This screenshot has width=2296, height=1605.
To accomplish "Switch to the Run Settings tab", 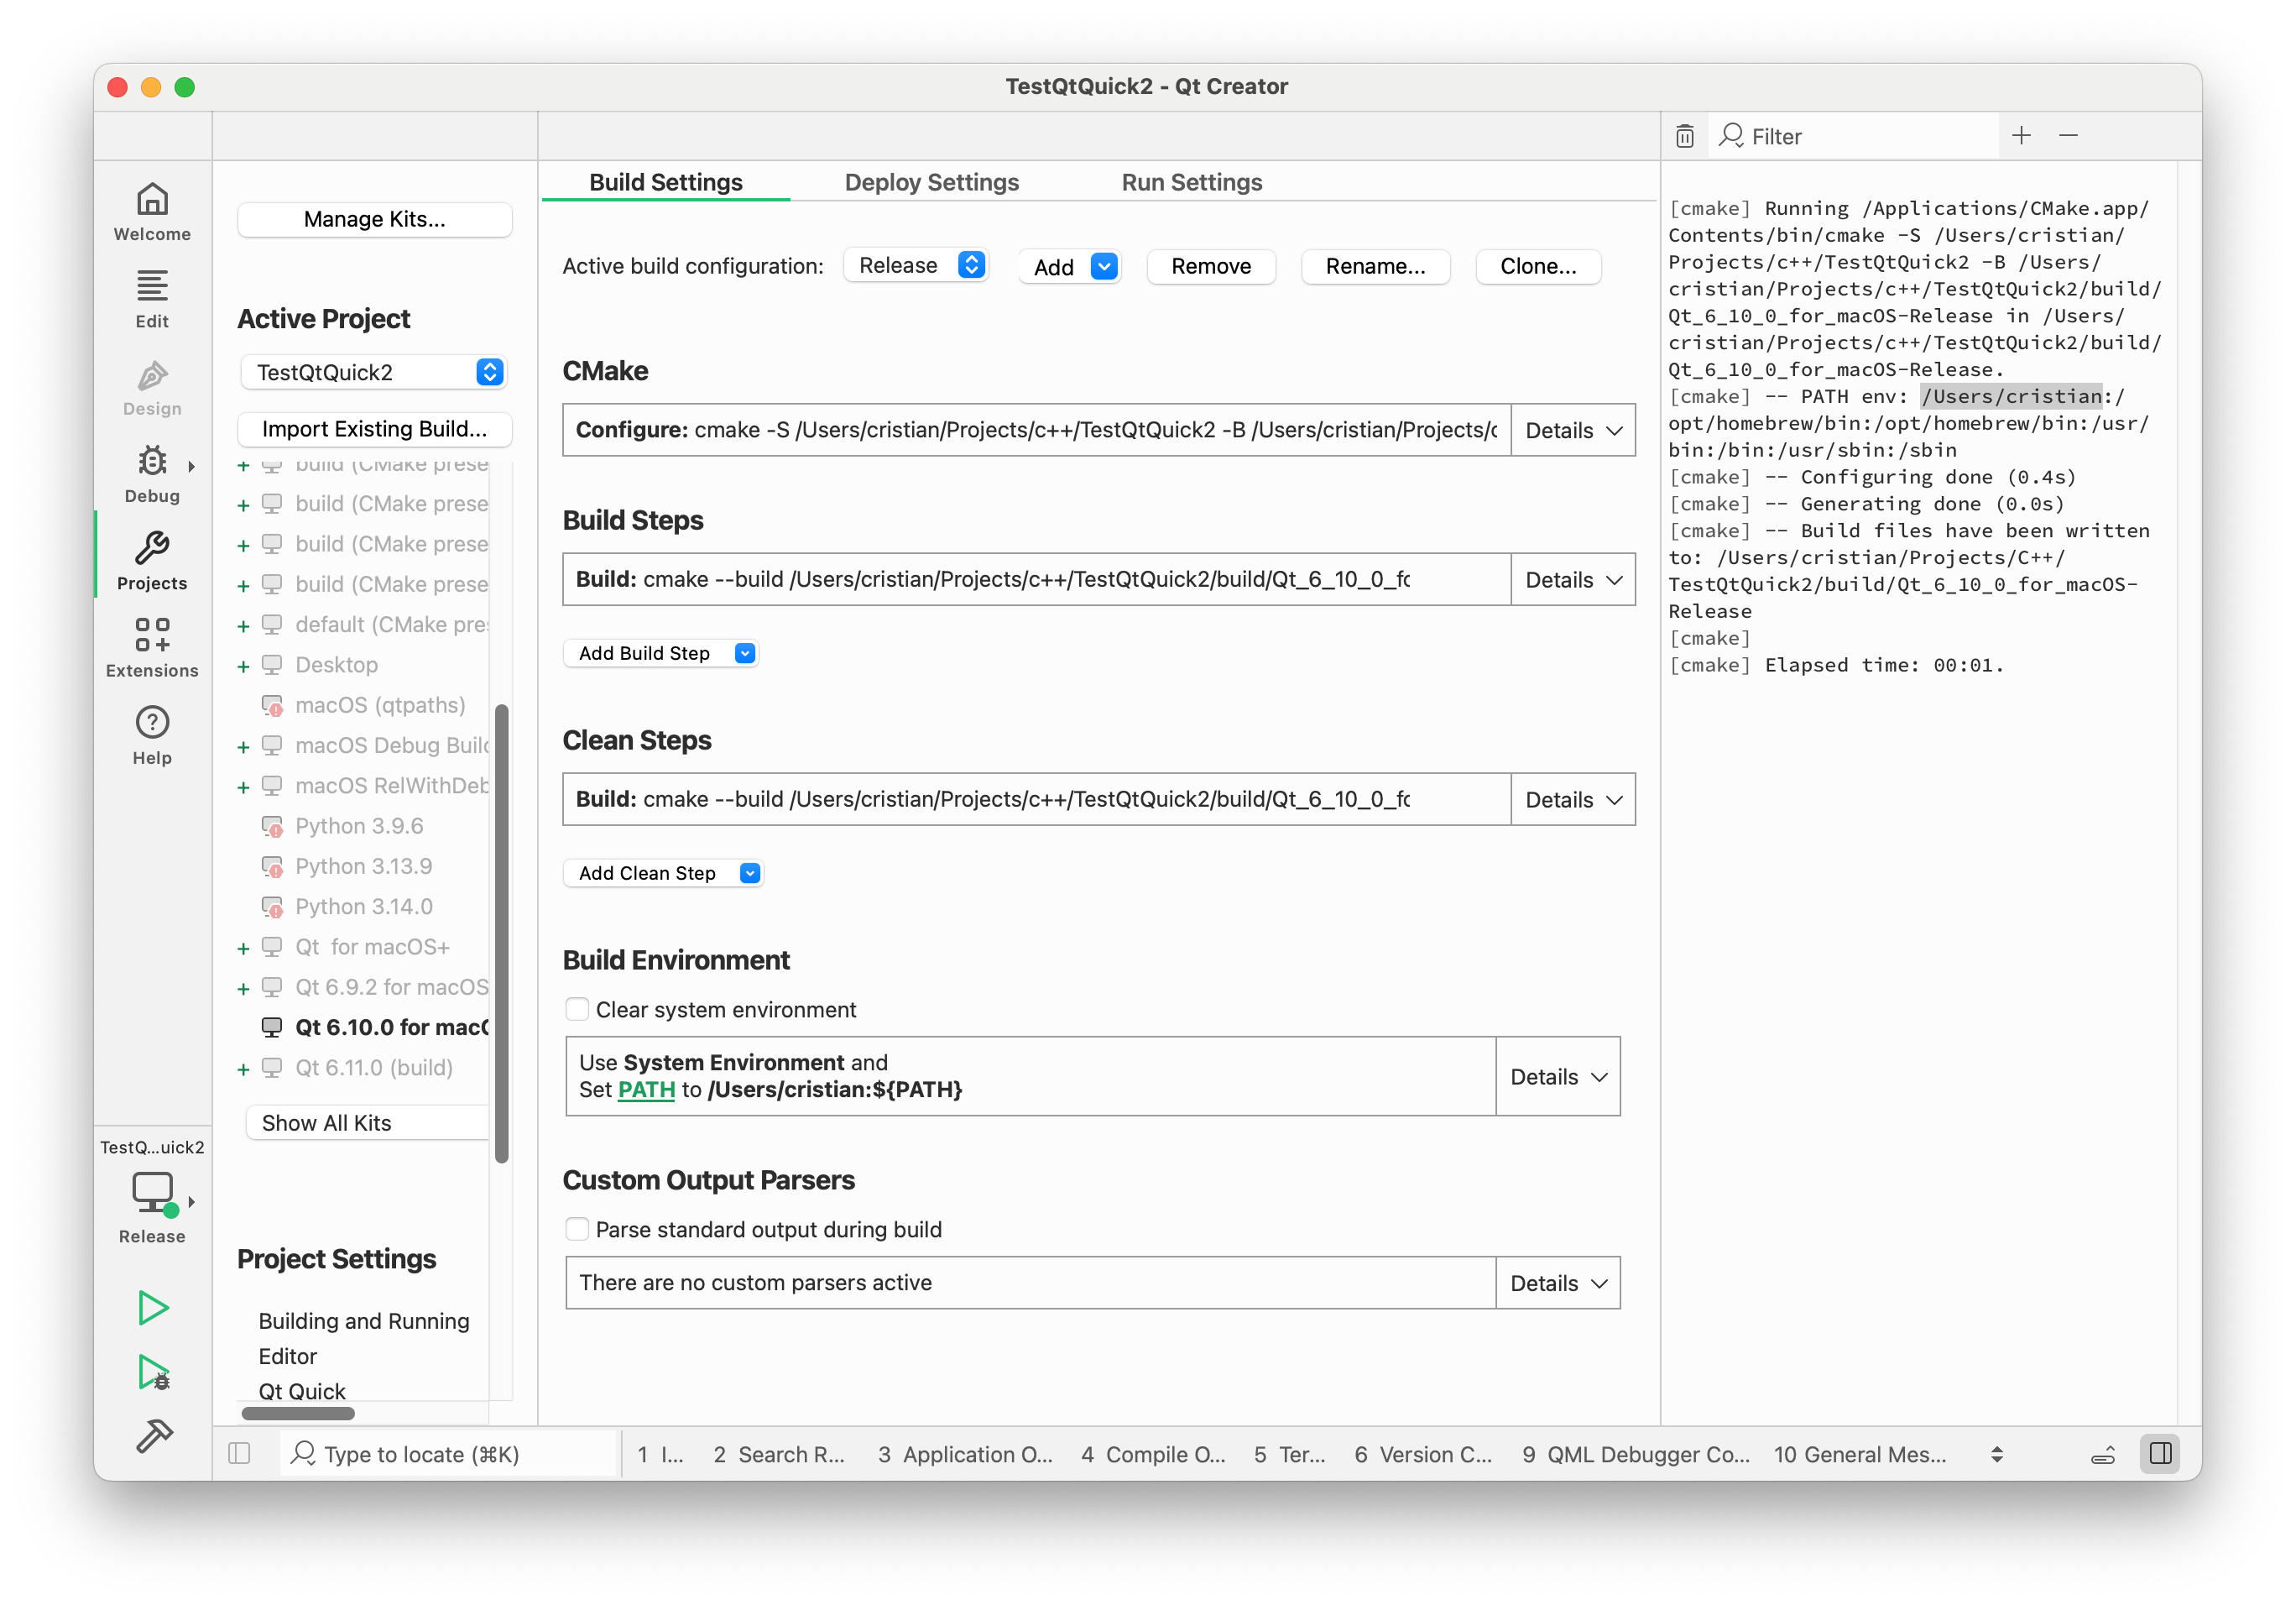I will coord(1191,182).
